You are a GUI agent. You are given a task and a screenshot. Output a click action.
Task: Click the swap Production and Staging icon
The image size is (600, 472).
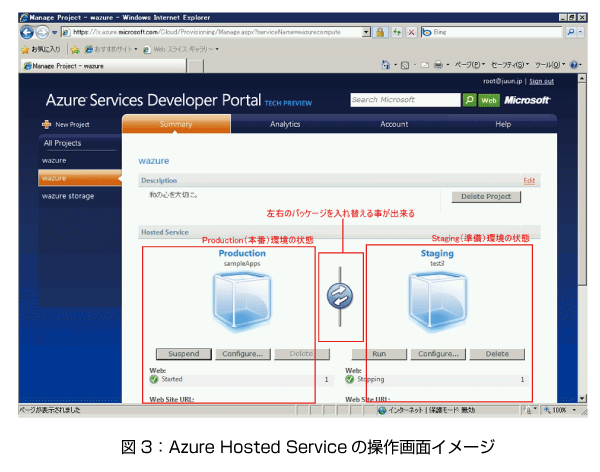coord(340,296)
